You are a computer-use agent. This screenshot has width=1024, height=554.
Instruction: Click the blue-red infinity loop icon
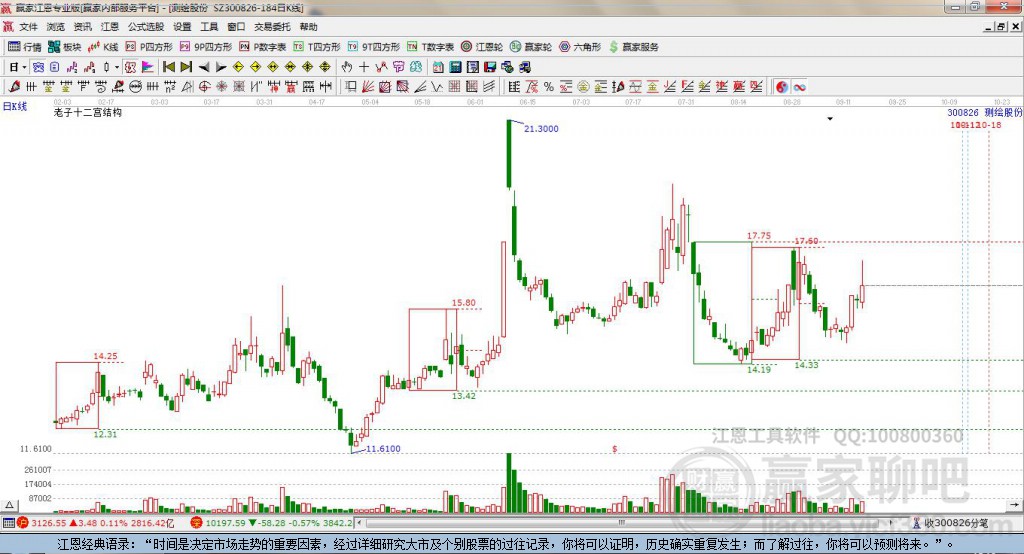coord(799,86)
